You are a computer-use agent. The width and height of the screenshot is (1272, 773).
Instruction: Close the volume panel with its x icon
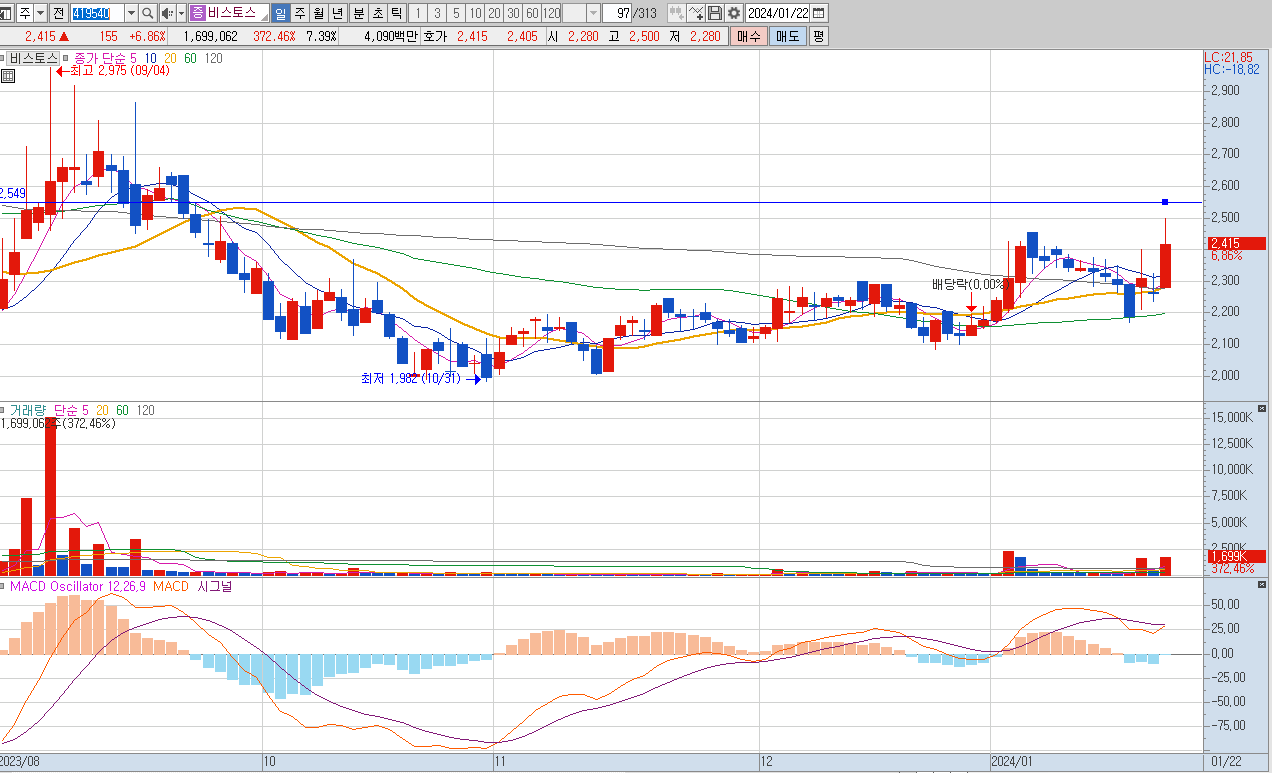coord(1260,409)
